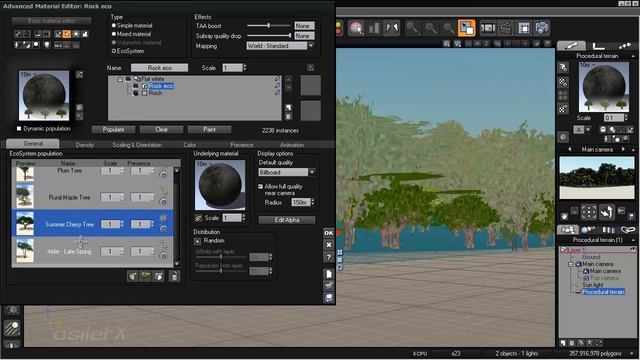
Task: Select the Mixed material type
Action: coord(114,34)
